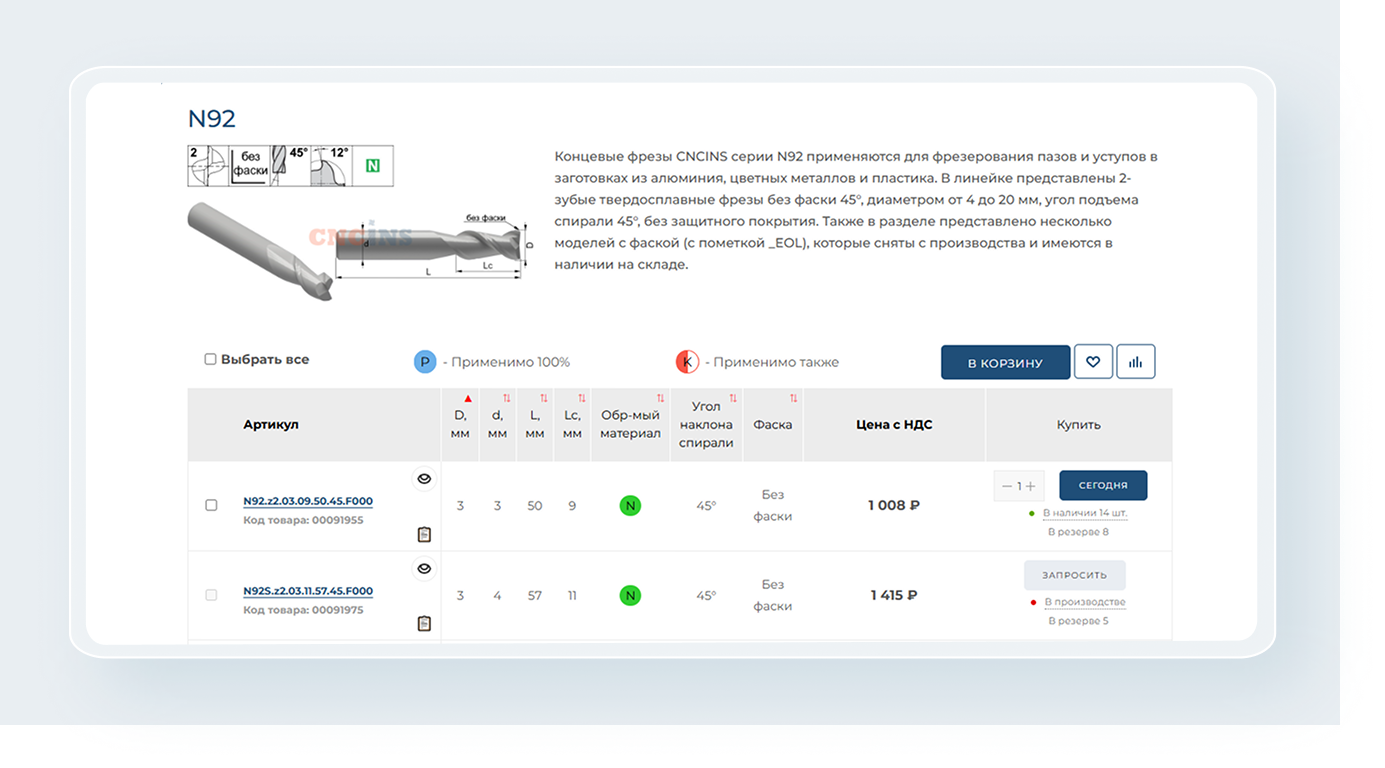Click the 'без фаски' pictogram under N92
Screen dimensions: 1385x768
250,166
